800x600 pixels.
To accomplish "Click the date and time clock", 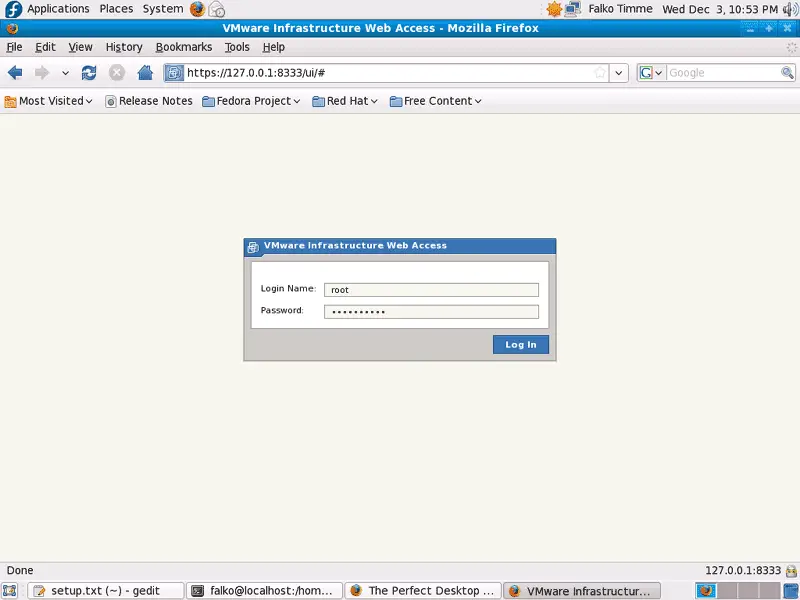I will [720, 9].
